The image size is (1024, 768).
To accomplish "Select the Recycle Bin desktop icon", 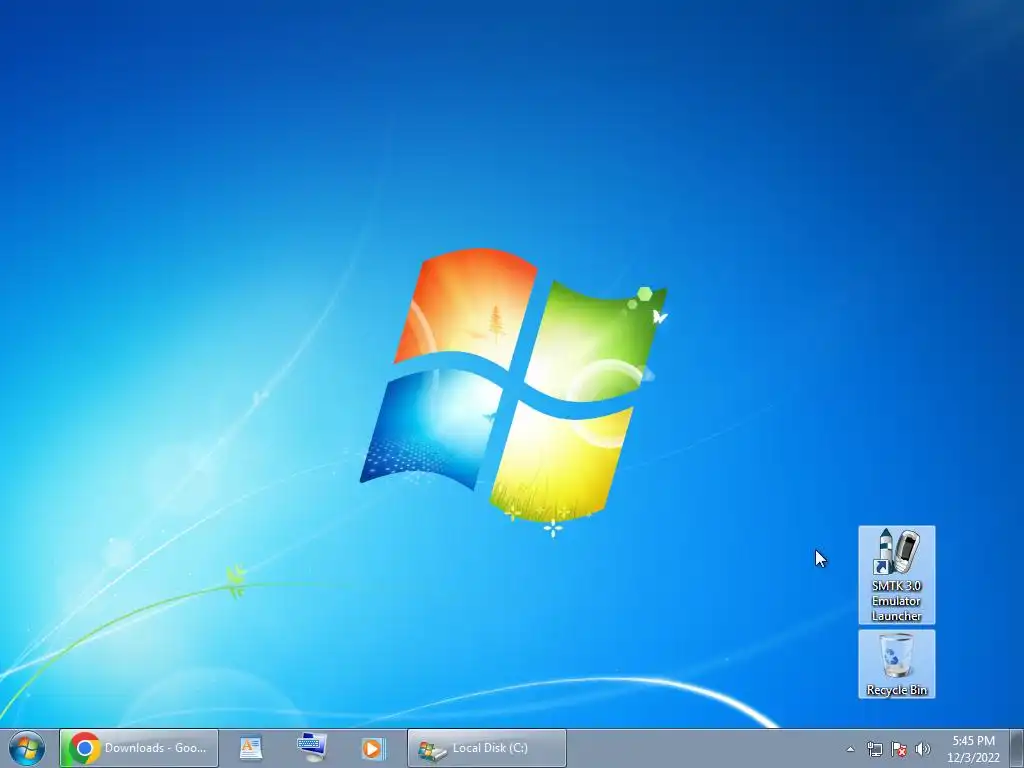I will pyautogui.click(x=897, y=664).
